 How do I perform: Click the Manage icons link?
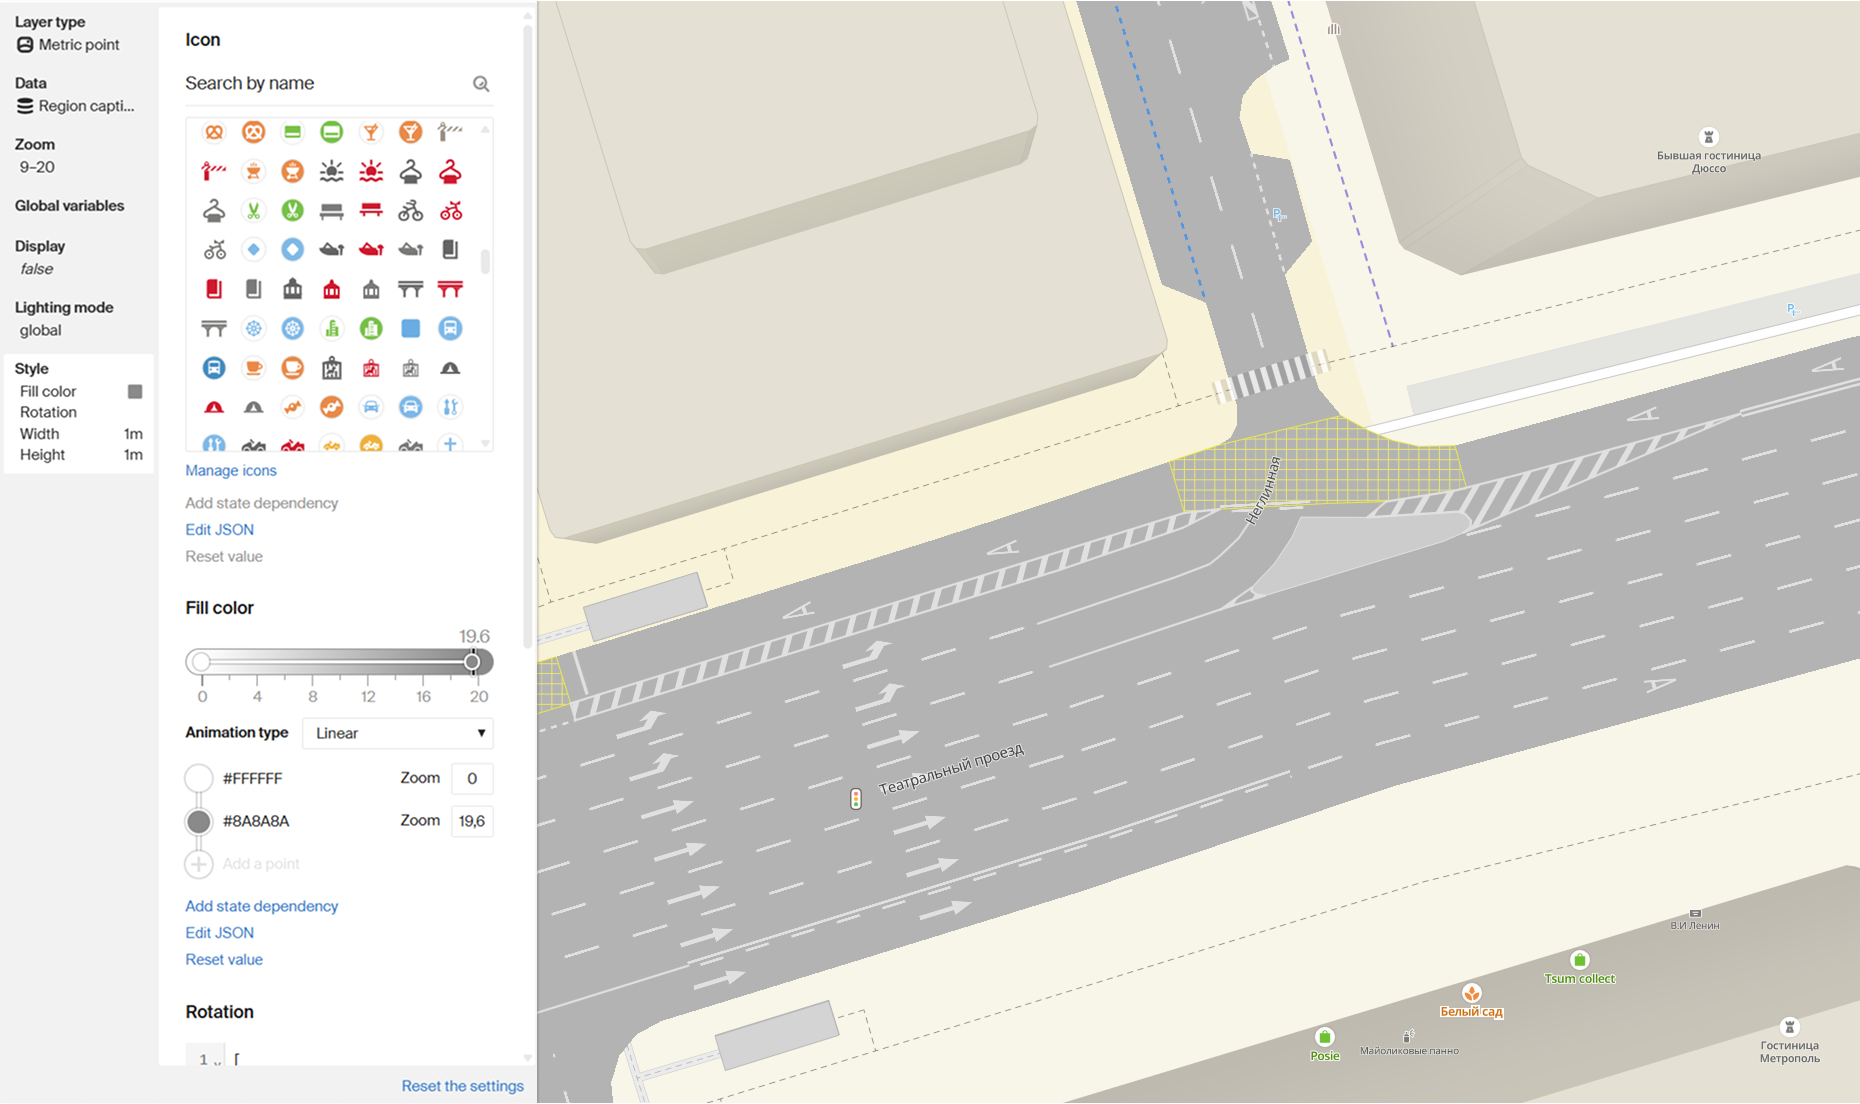click(x=231, y=470)
